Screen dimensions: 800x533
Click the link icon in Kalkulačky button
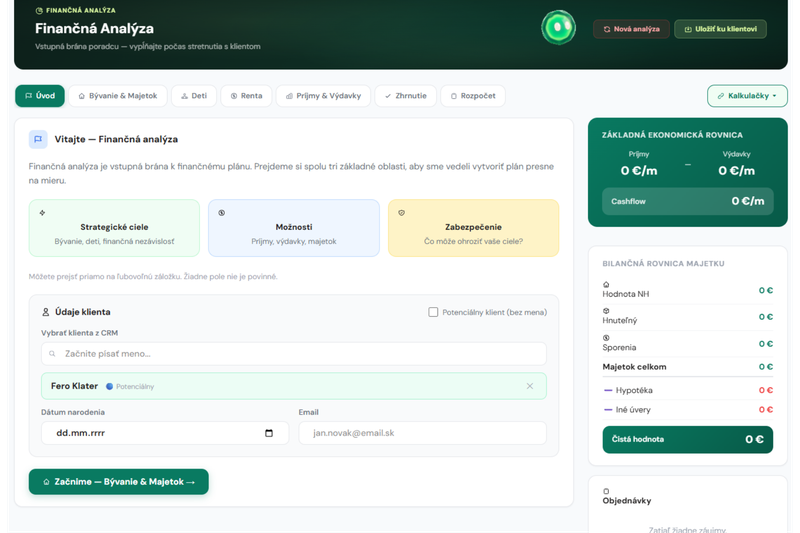[720, 96]
